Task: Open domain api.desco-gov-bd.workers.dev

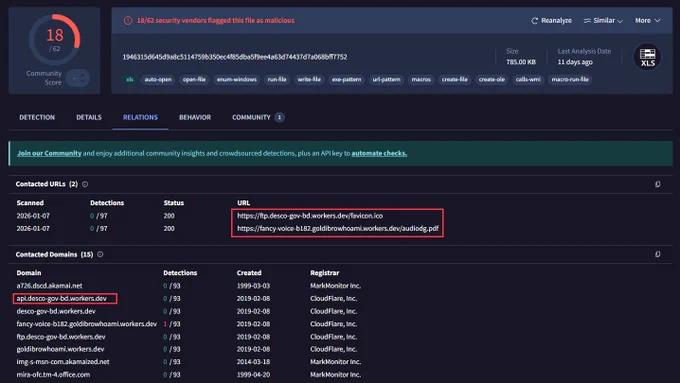Action: pyautogui.click(x=61, y=298)
